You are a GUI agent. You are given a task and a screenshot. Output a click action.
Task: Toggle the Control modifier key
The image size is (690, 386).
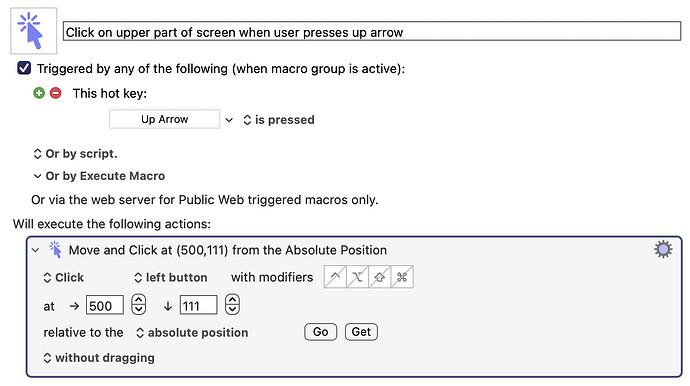coord(335,277)
